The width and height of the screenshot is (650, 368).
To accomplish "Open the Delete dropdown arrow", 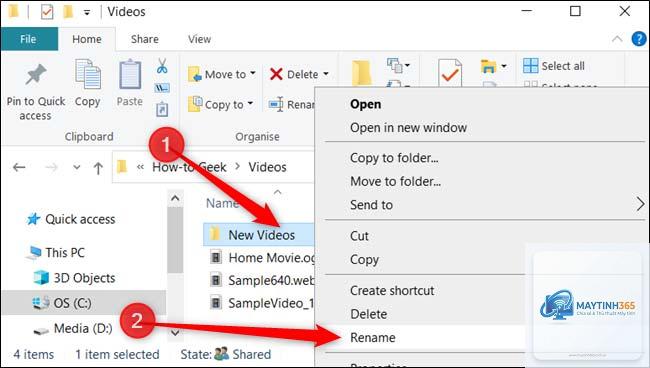I will [326, 74].
